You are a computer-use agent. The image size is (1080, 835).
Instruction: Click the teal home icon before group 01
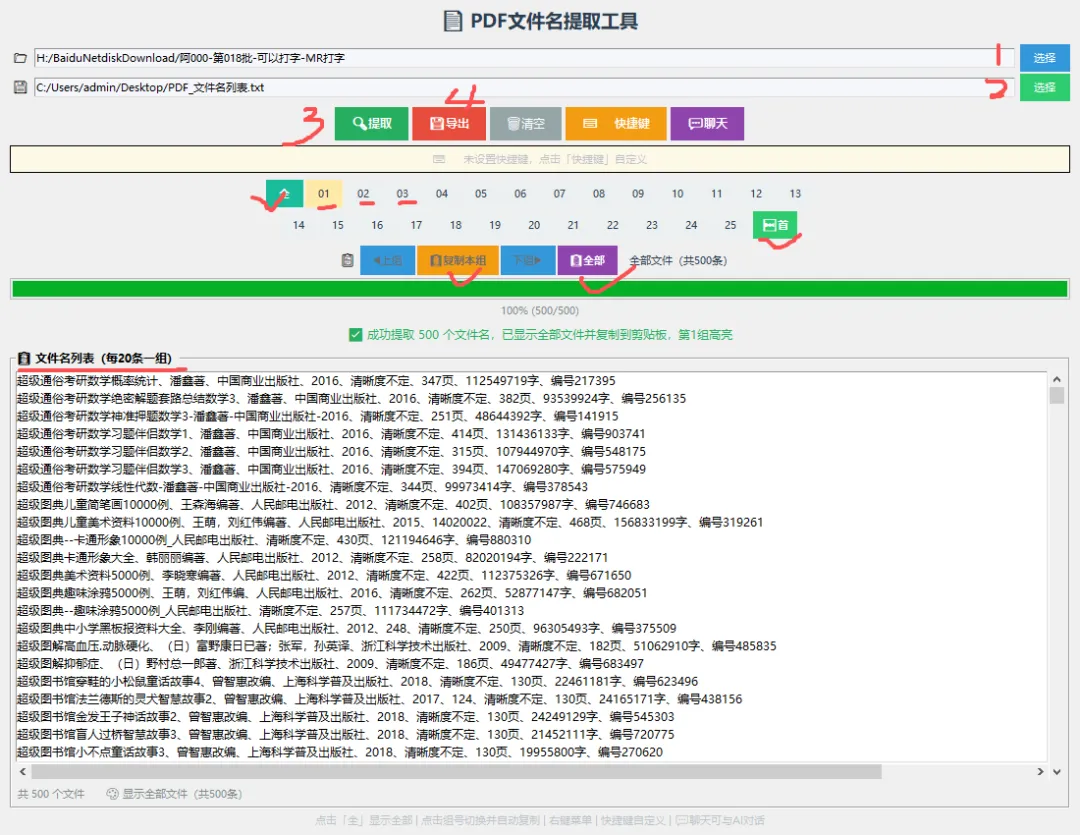[284, 194]
